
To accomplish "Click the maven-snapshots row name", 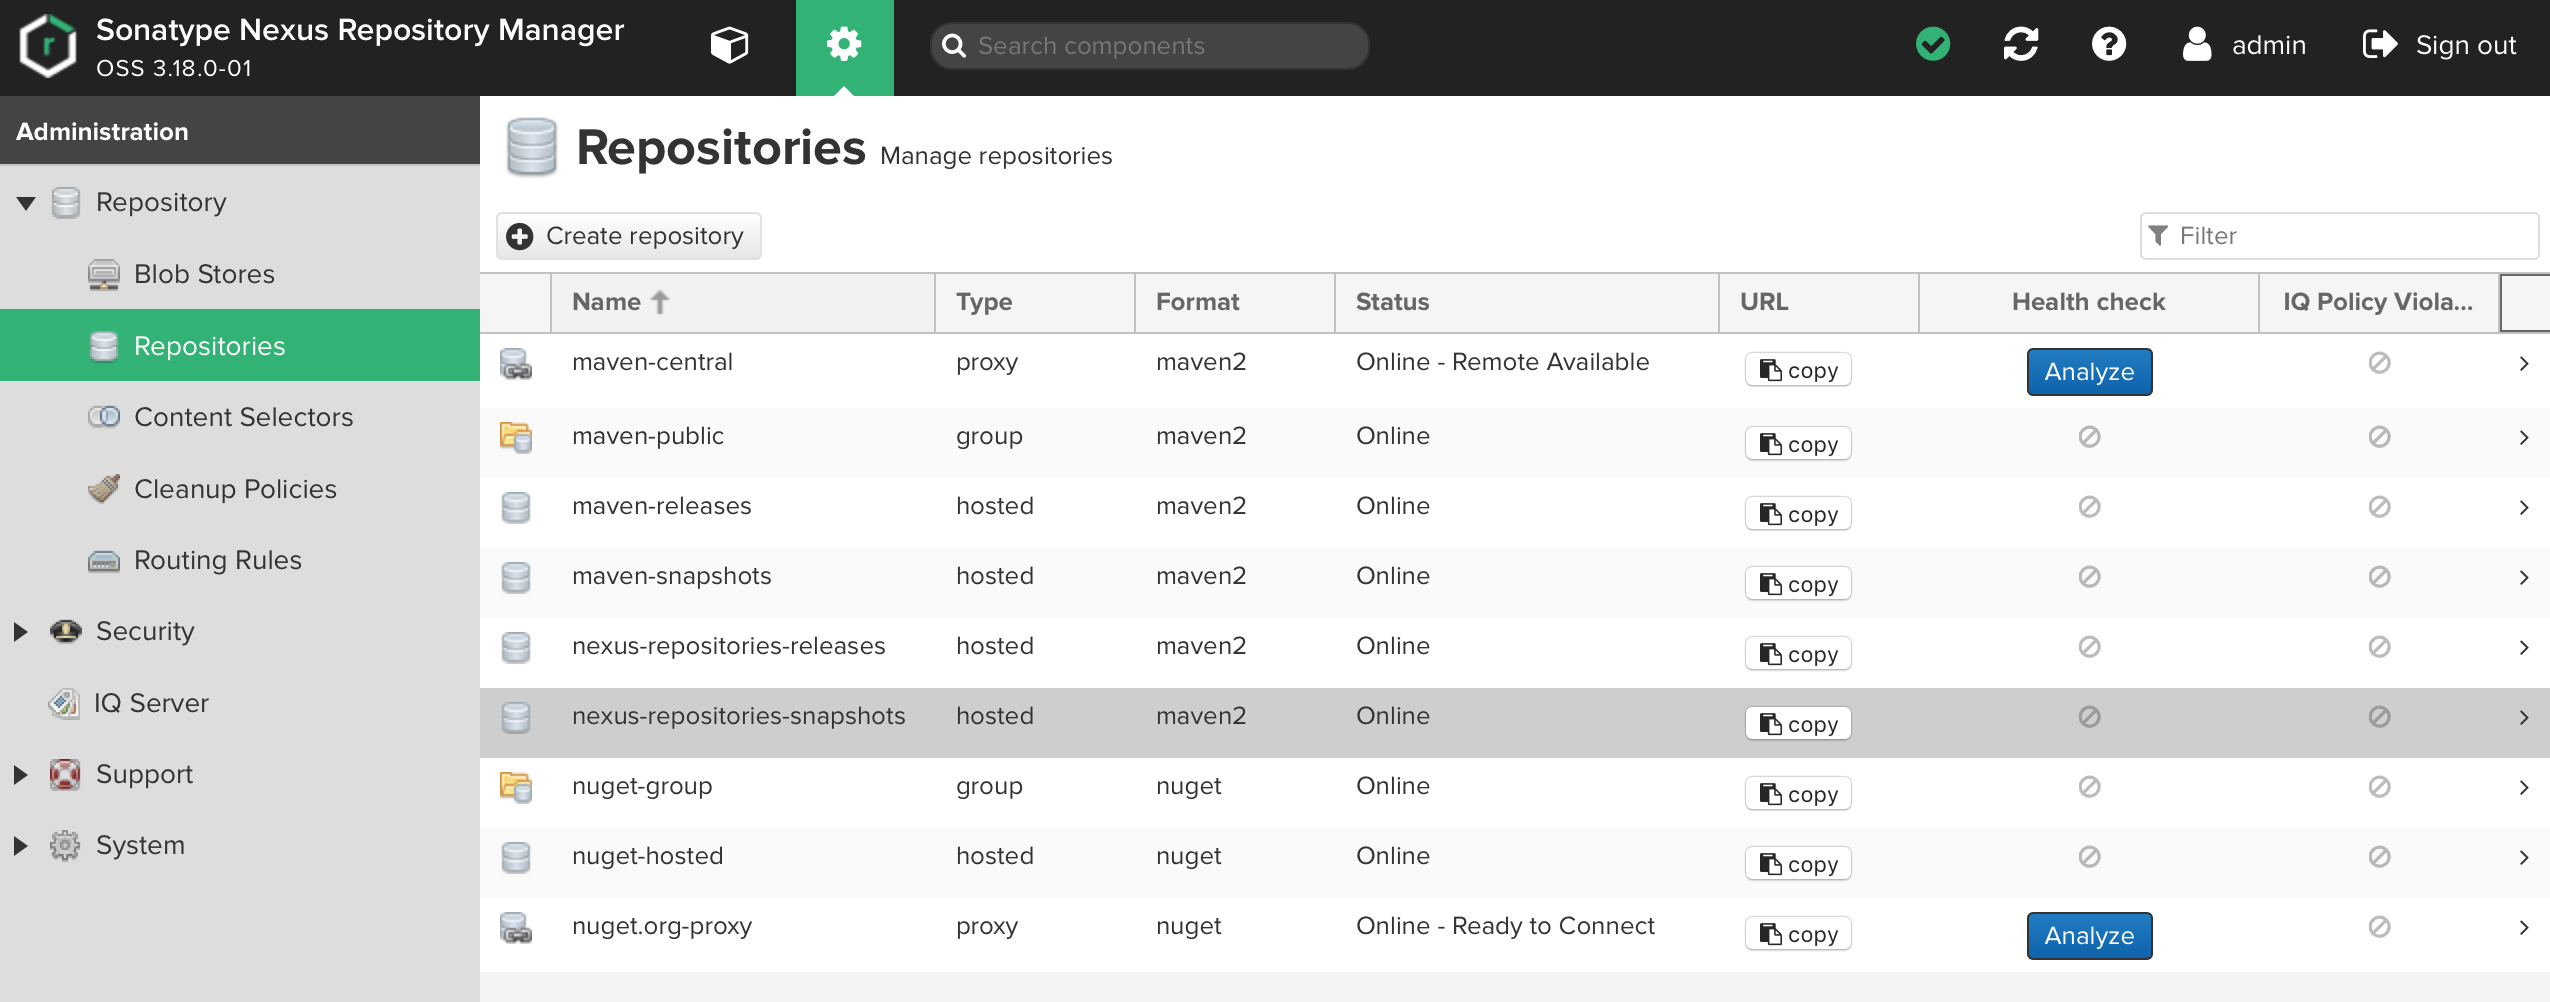I will click(671, 576).
